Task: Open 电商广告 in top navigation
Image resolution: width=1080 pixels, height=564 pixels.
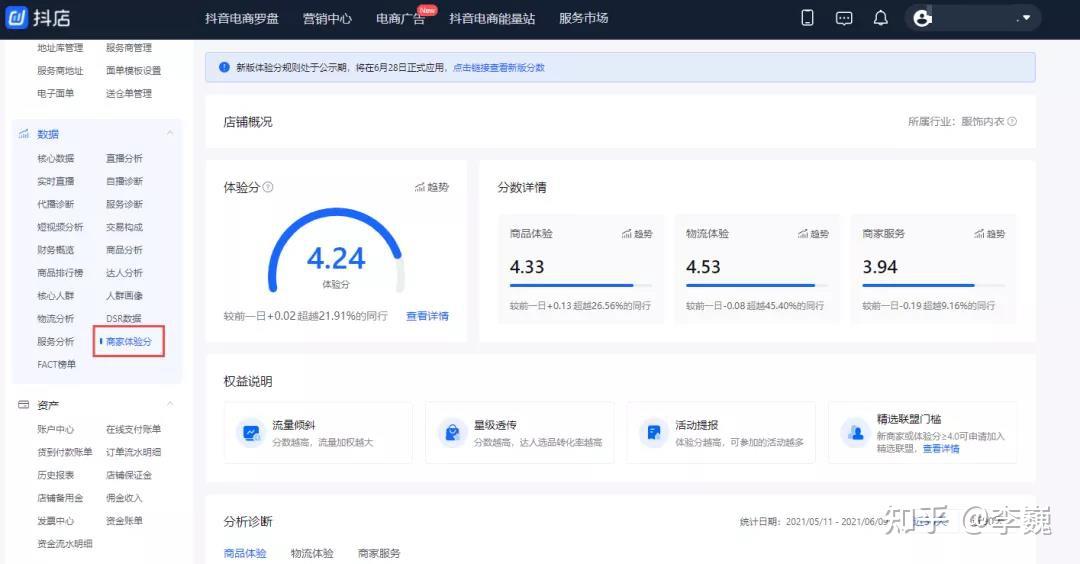Action: pos(400,19)
